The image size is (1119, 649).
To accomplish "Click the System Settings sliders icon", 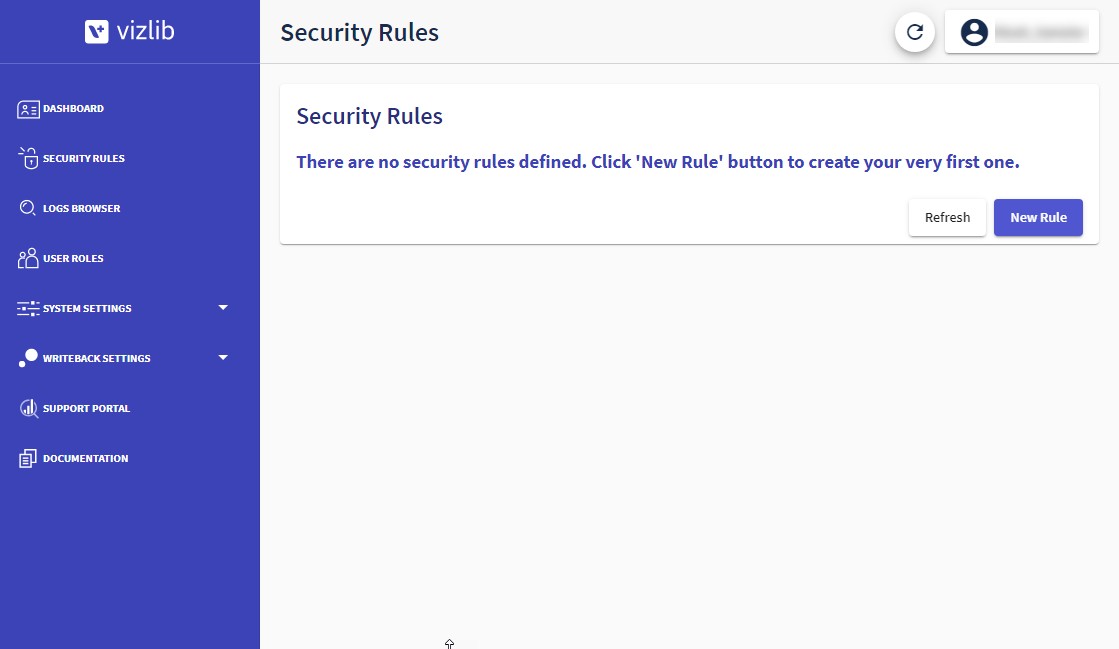I will pyautogui.click(x=28, y=308).
